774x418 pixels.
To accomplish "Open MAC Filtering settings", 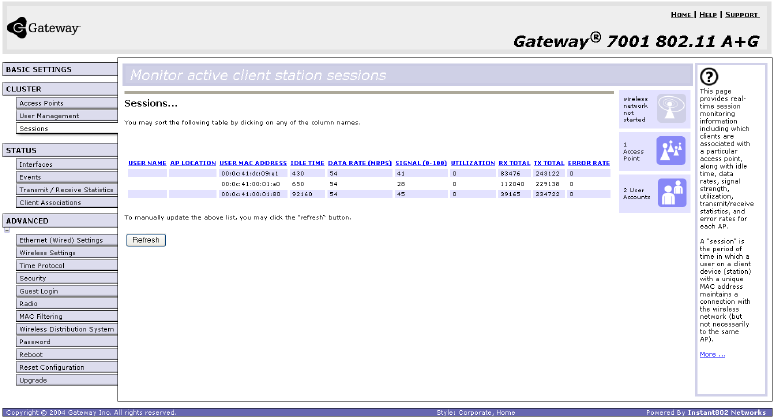I will pos(67,316).
